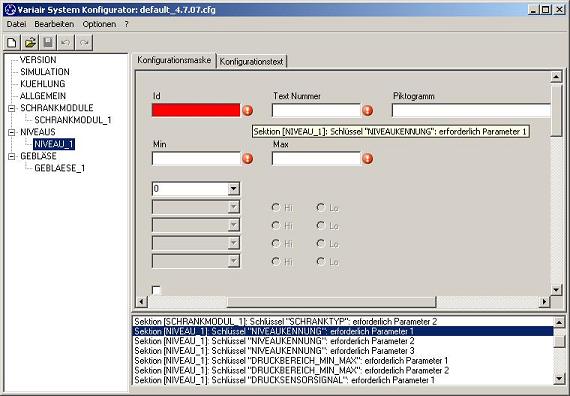Click error icon next to Text Nummer field

click(x=368, y=110)
